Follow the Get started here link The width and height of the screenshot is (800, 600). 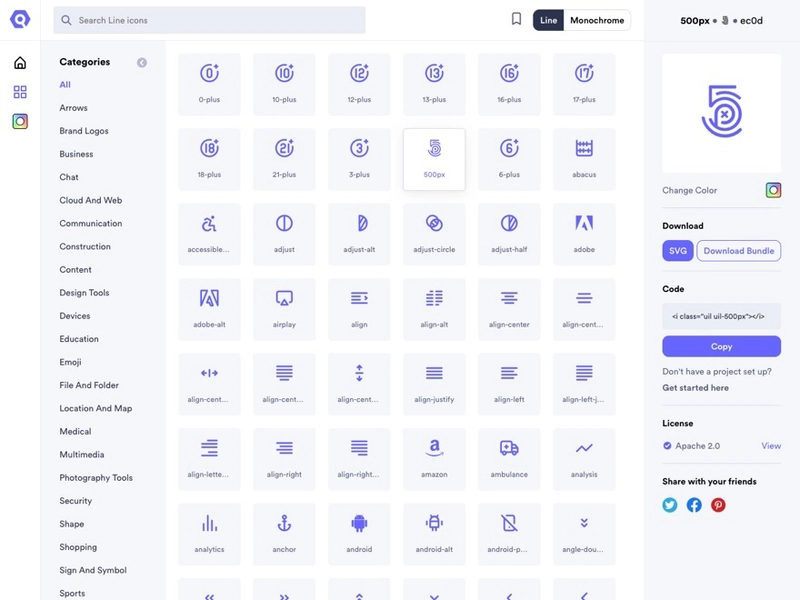click(x=695, y=388)
